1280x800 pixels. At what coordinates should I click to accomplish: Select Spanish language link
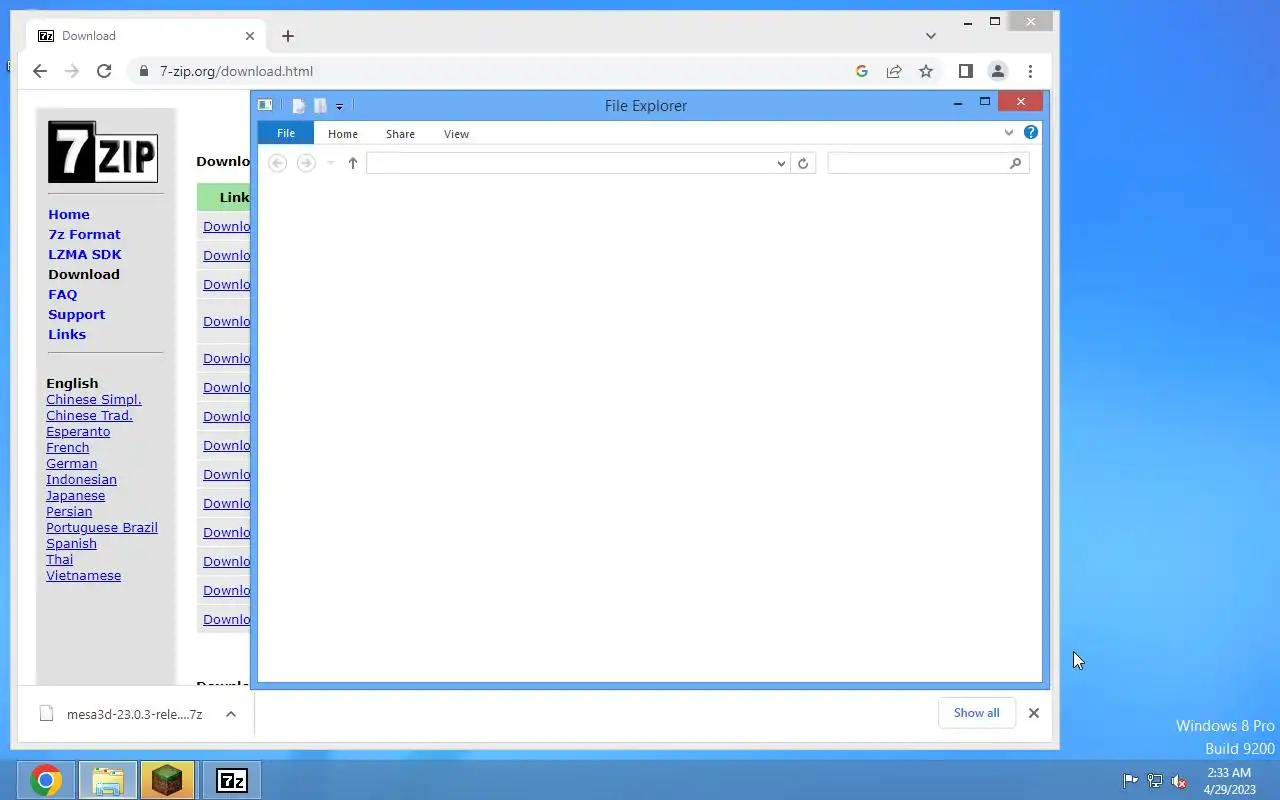click(x=71, y=543)
